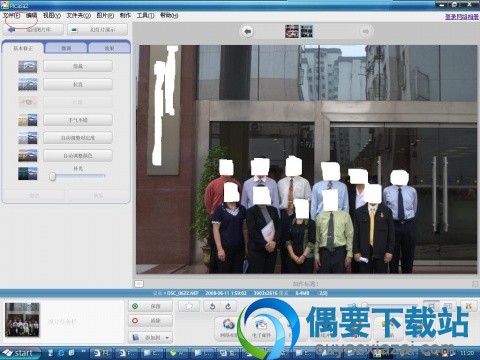Viewport: 480px width, 360px height.
Task: Click the 清除 clear button with the red icon
Action: (x=150, y=321)
